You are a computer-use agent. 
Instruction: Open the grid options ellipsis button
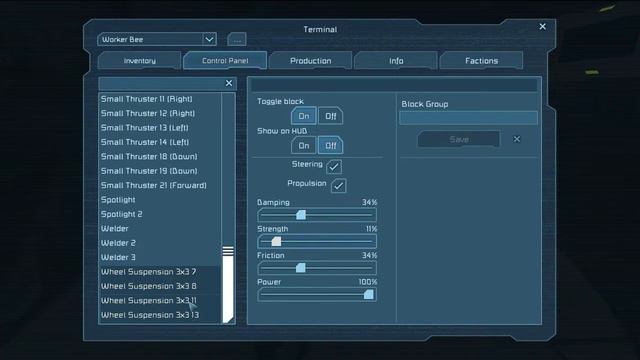[x=237, y=40]
